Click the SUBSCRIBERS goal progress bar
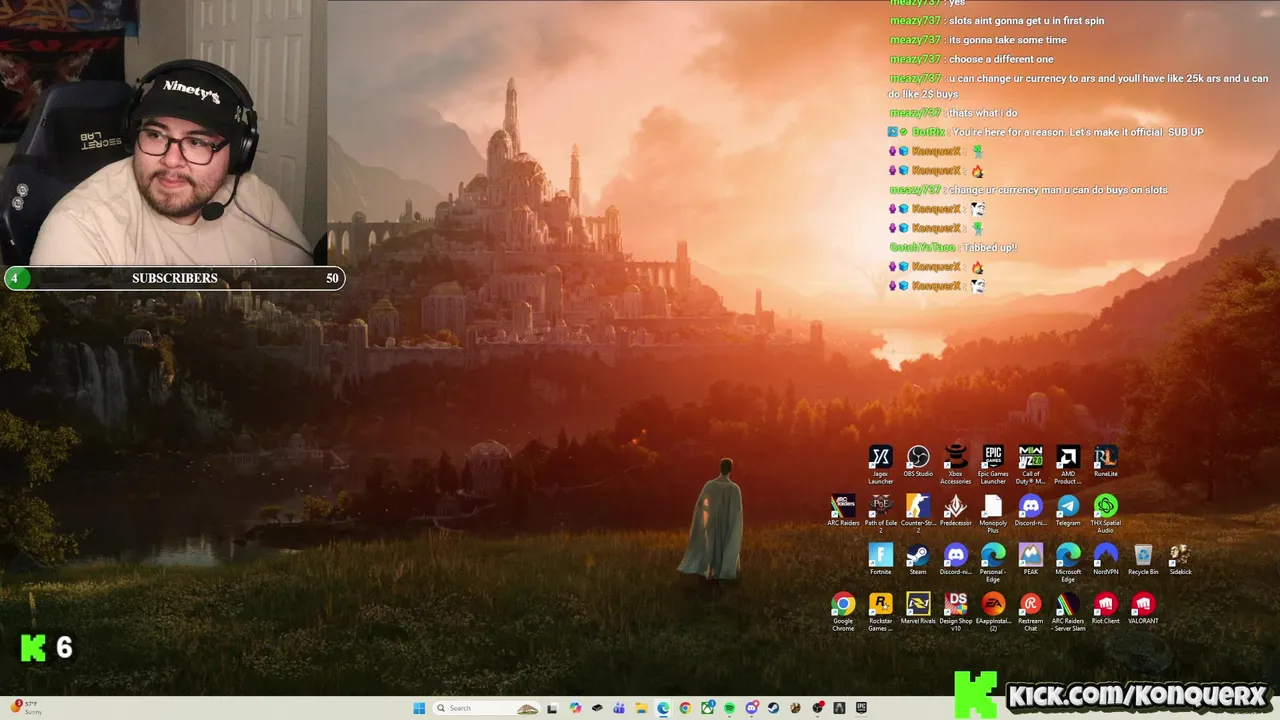Image resolution: width=1280 pixels, height=720 pixels. click(x=174, y=278)
